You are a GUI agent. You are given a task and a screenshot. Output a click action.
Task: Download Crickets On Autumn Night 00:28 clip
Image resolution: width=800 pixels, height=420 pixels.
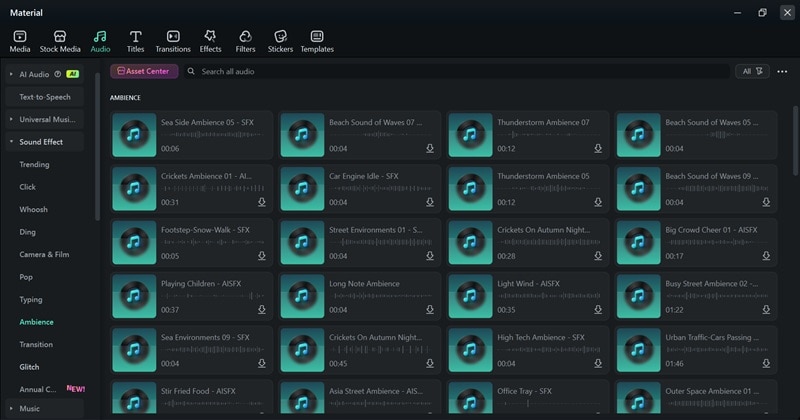click(x=598, y=256)
